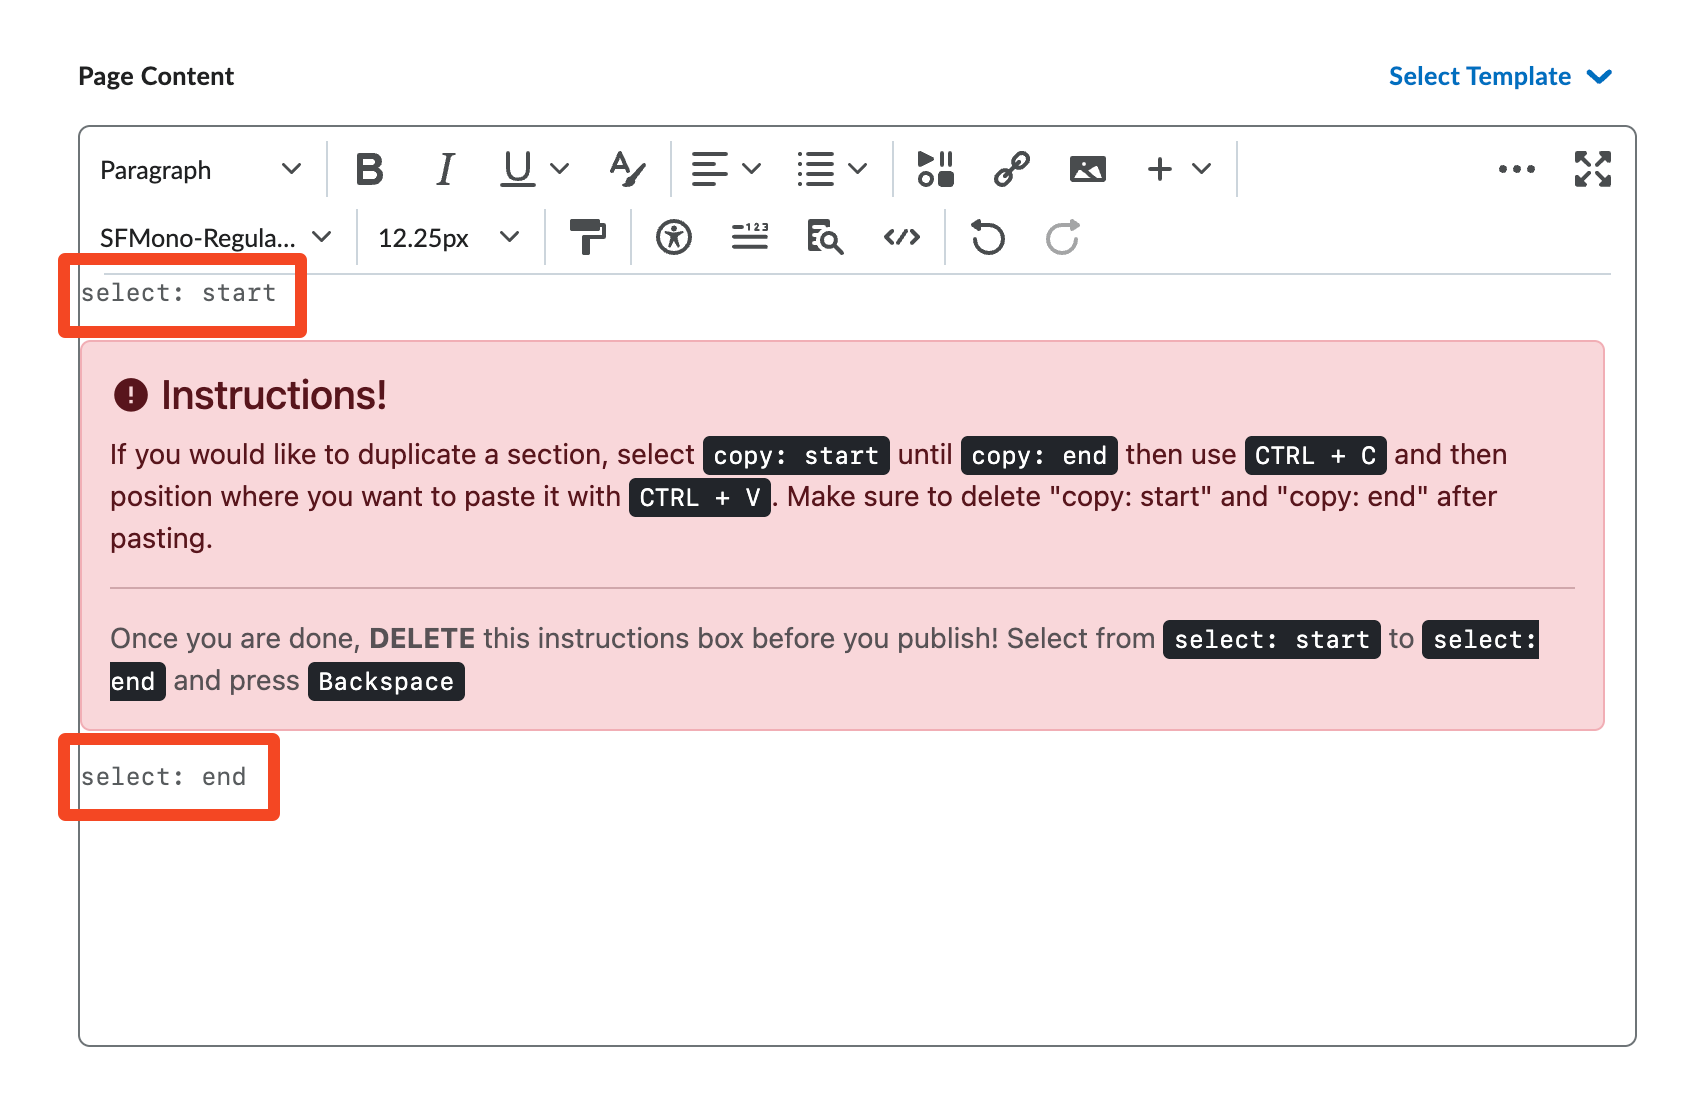Show more actions with the ellipsis menu
The height and width of the screenshot is (1113, 1703).
tap(1516, 169)
